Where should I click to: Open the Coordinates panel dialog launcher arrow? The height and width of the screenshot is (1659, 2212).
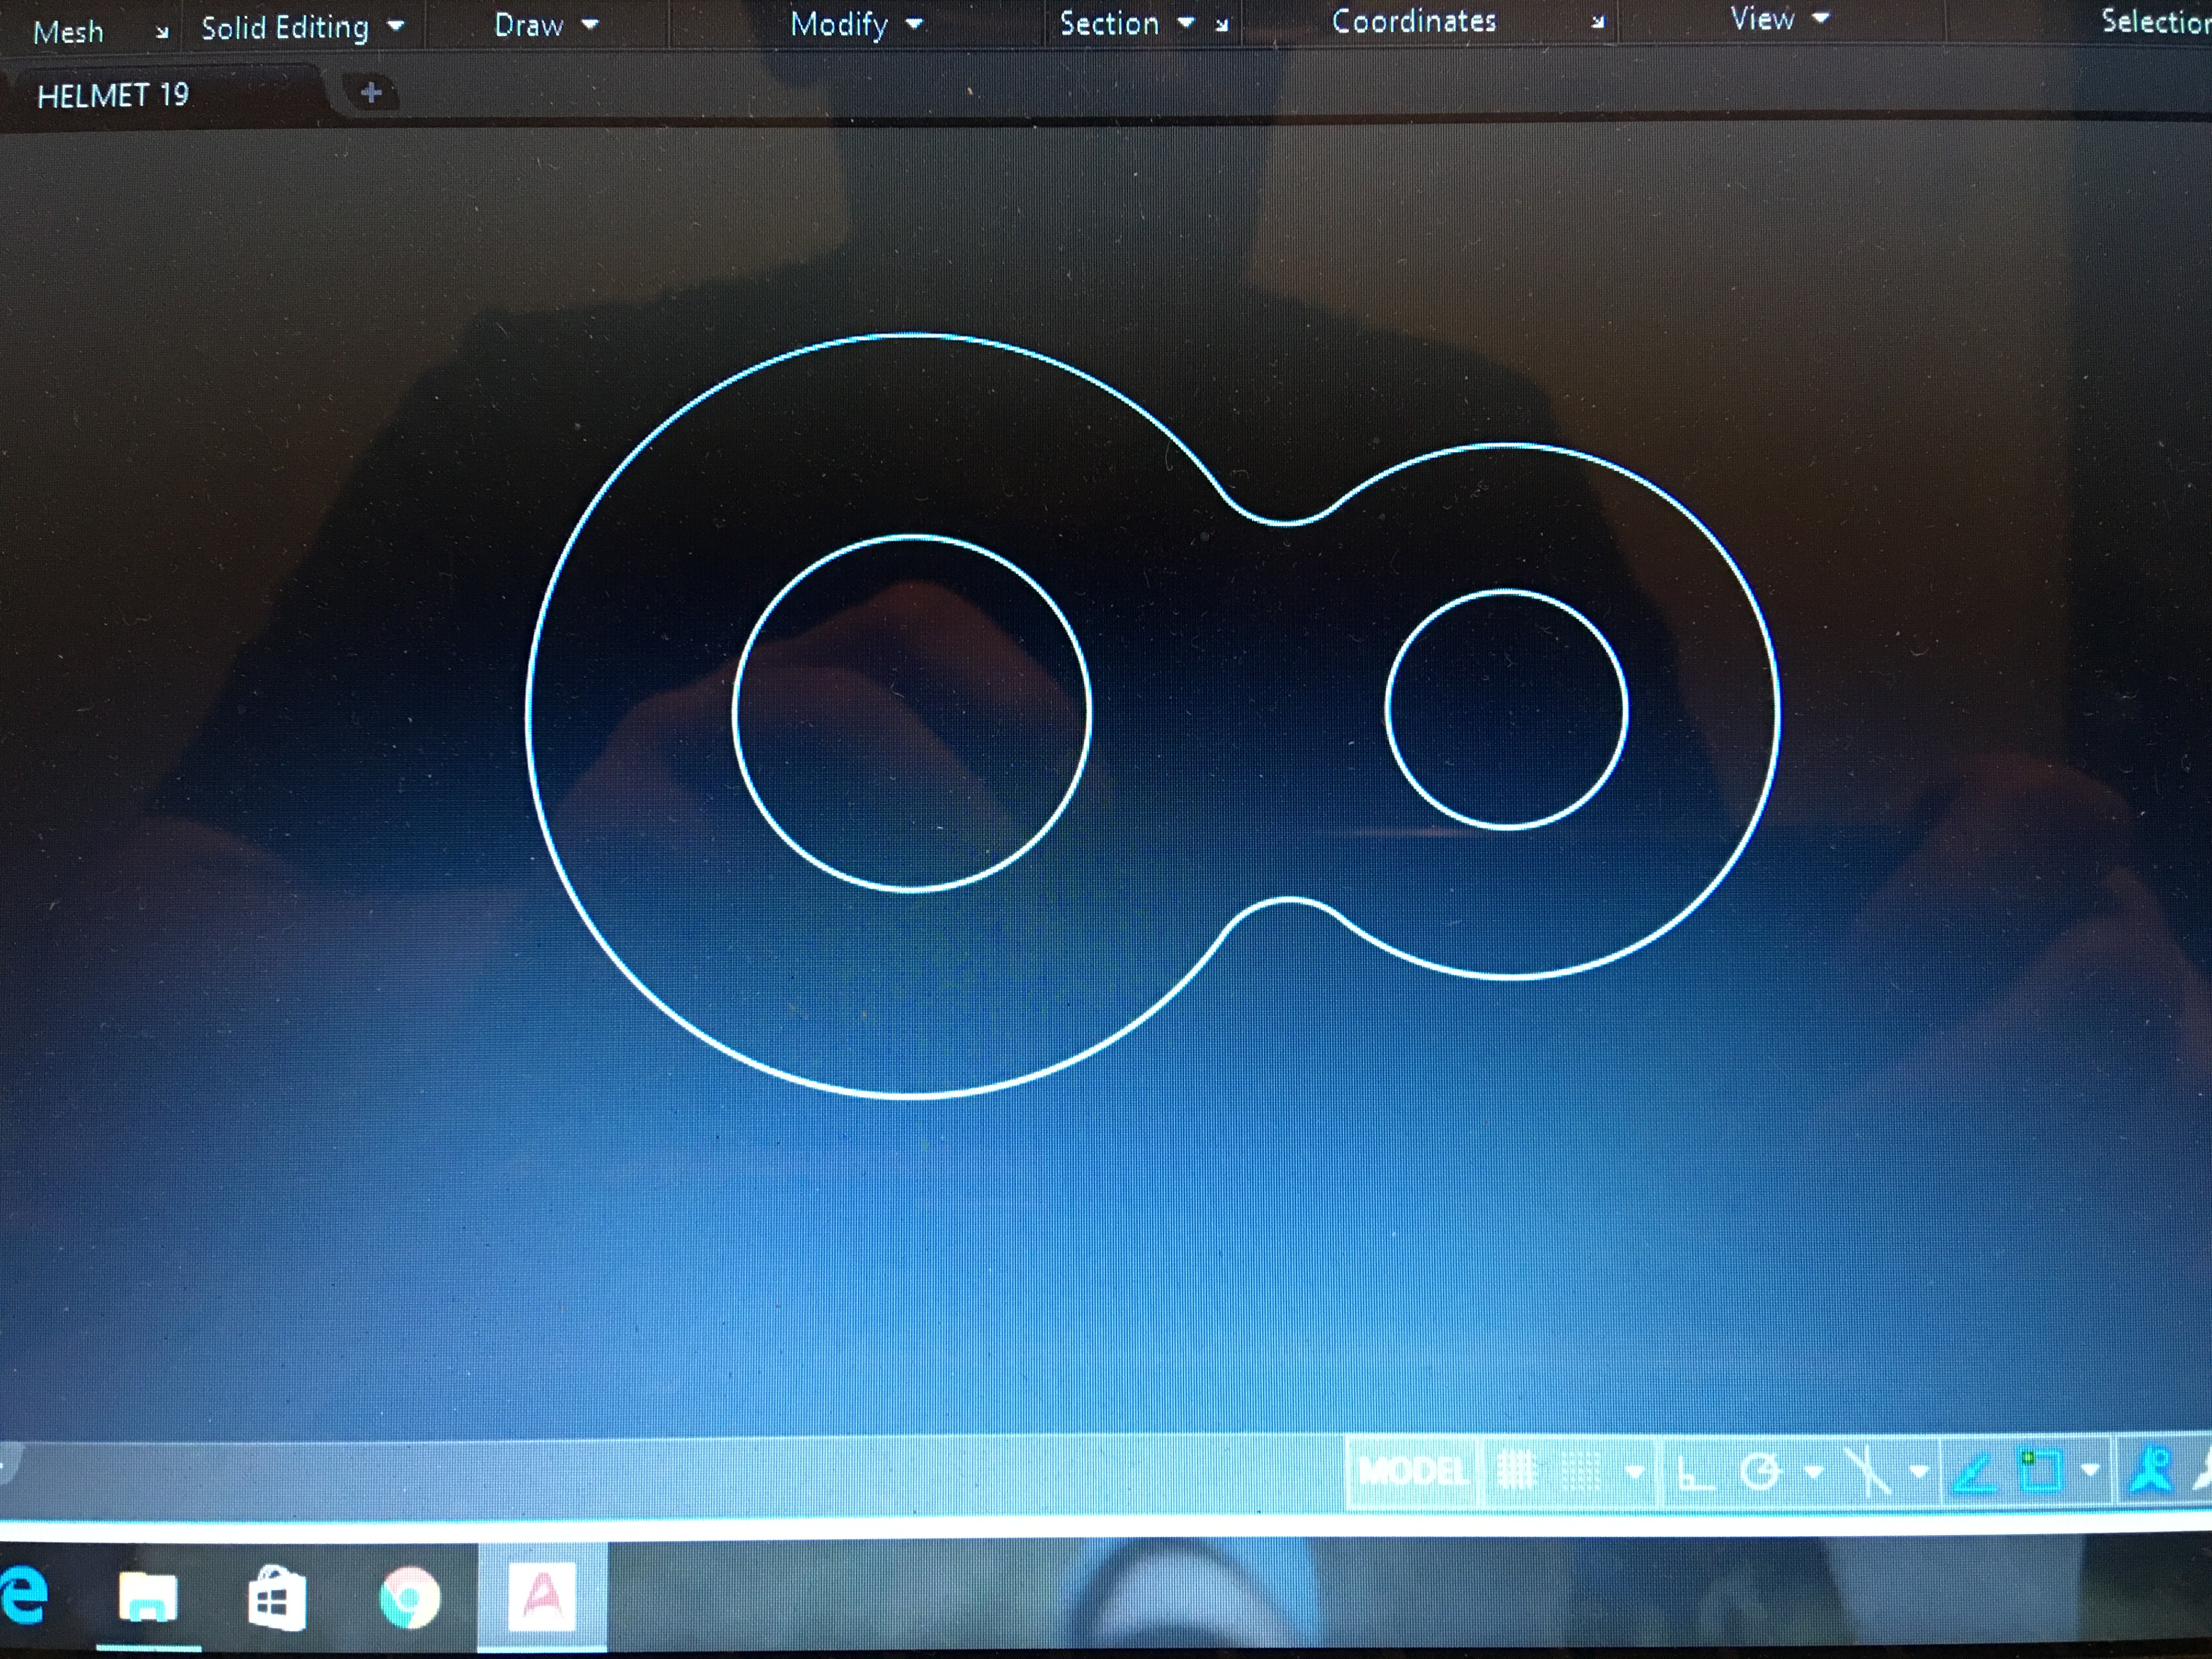1598,21
